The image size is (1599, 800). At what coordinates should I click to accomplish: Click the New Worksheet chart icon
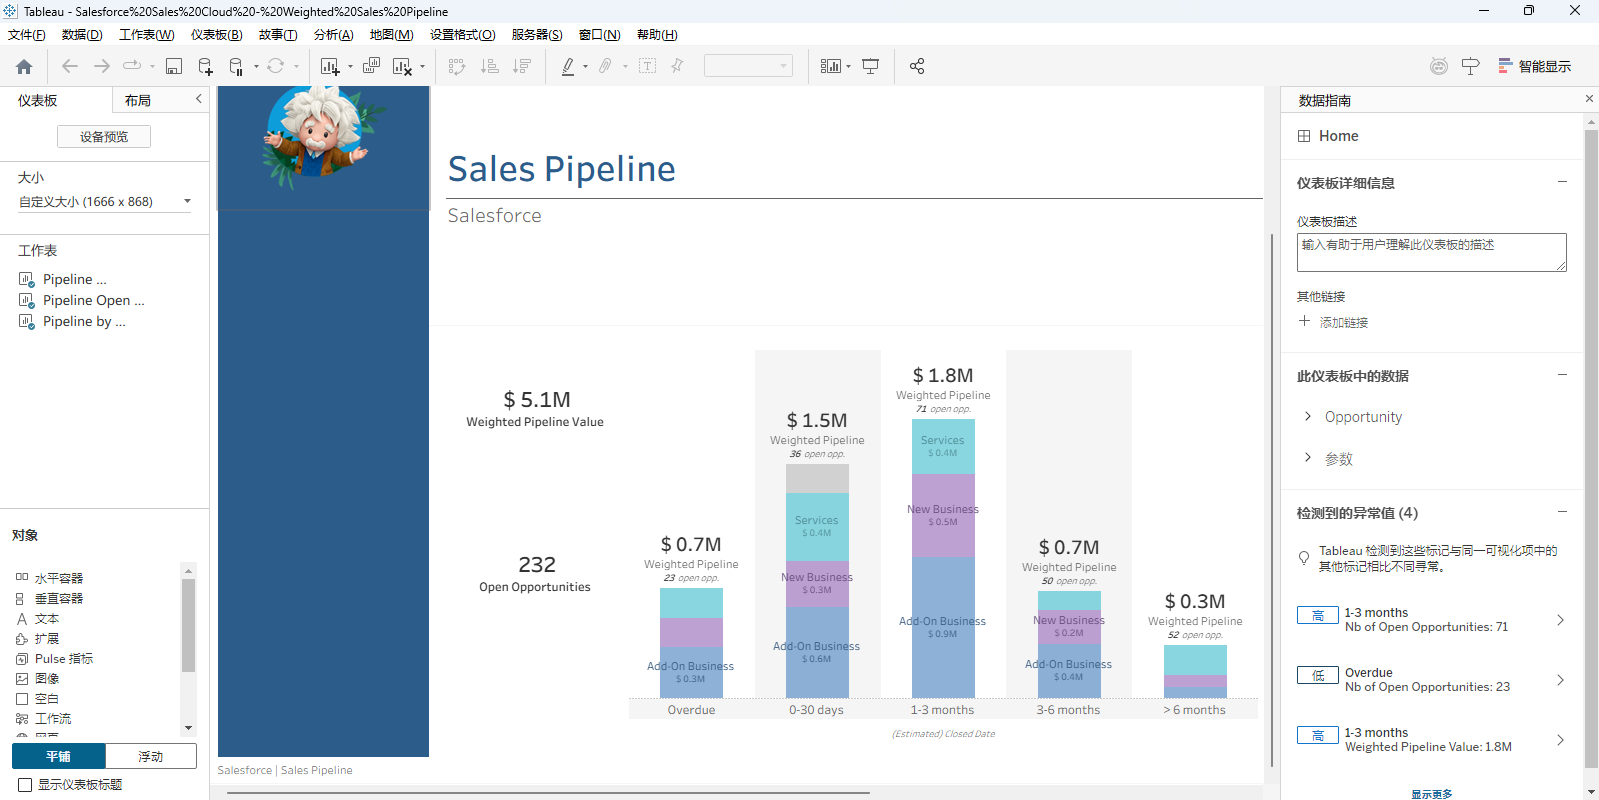pyautogui.click(x=329, y=67)
